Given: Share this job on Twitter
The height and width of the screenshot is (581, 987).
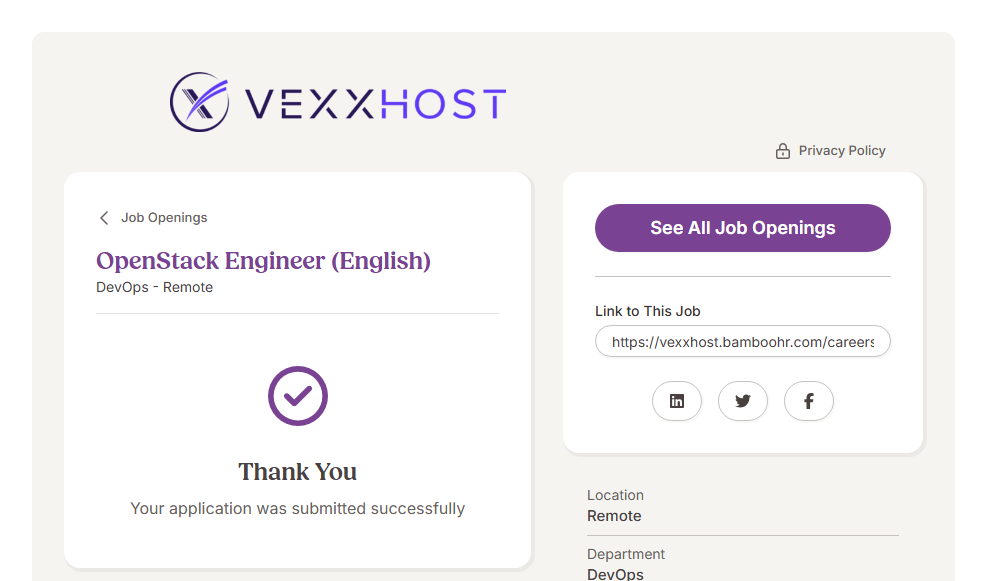Looking at the screenshot, I should pyautogui.click(x=743, y=401).
